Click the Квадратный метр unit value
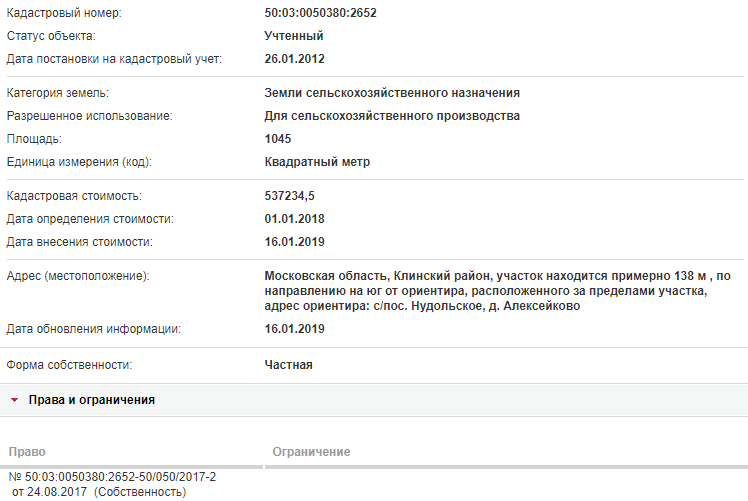 [x=317, y=162]
